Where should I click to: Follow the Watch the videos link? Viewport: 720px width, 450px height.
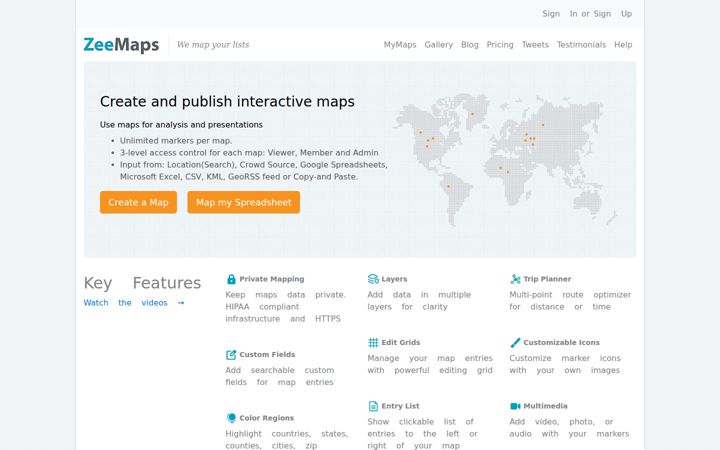(x=134, y=303)
